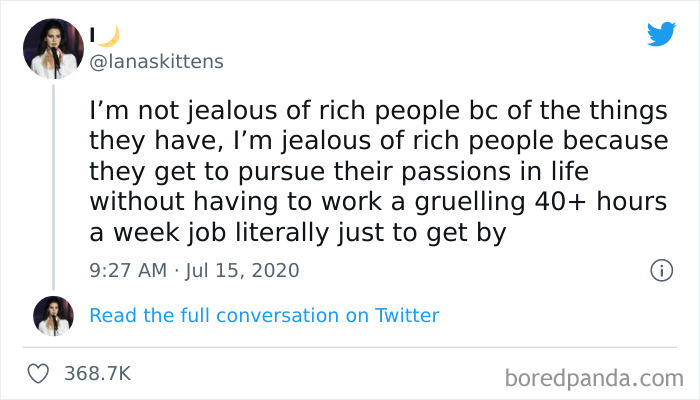Click the Twitter bird logo
The image size is (700, 400).
click(661, 34)
